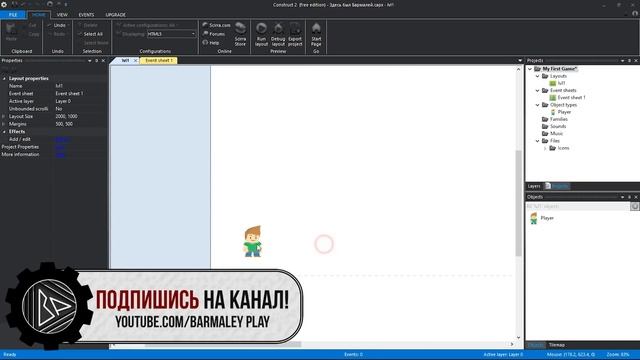The width and height of the screenshot is (640, 360).
Task: Pin the Projects panel
Action: [629, 60]
